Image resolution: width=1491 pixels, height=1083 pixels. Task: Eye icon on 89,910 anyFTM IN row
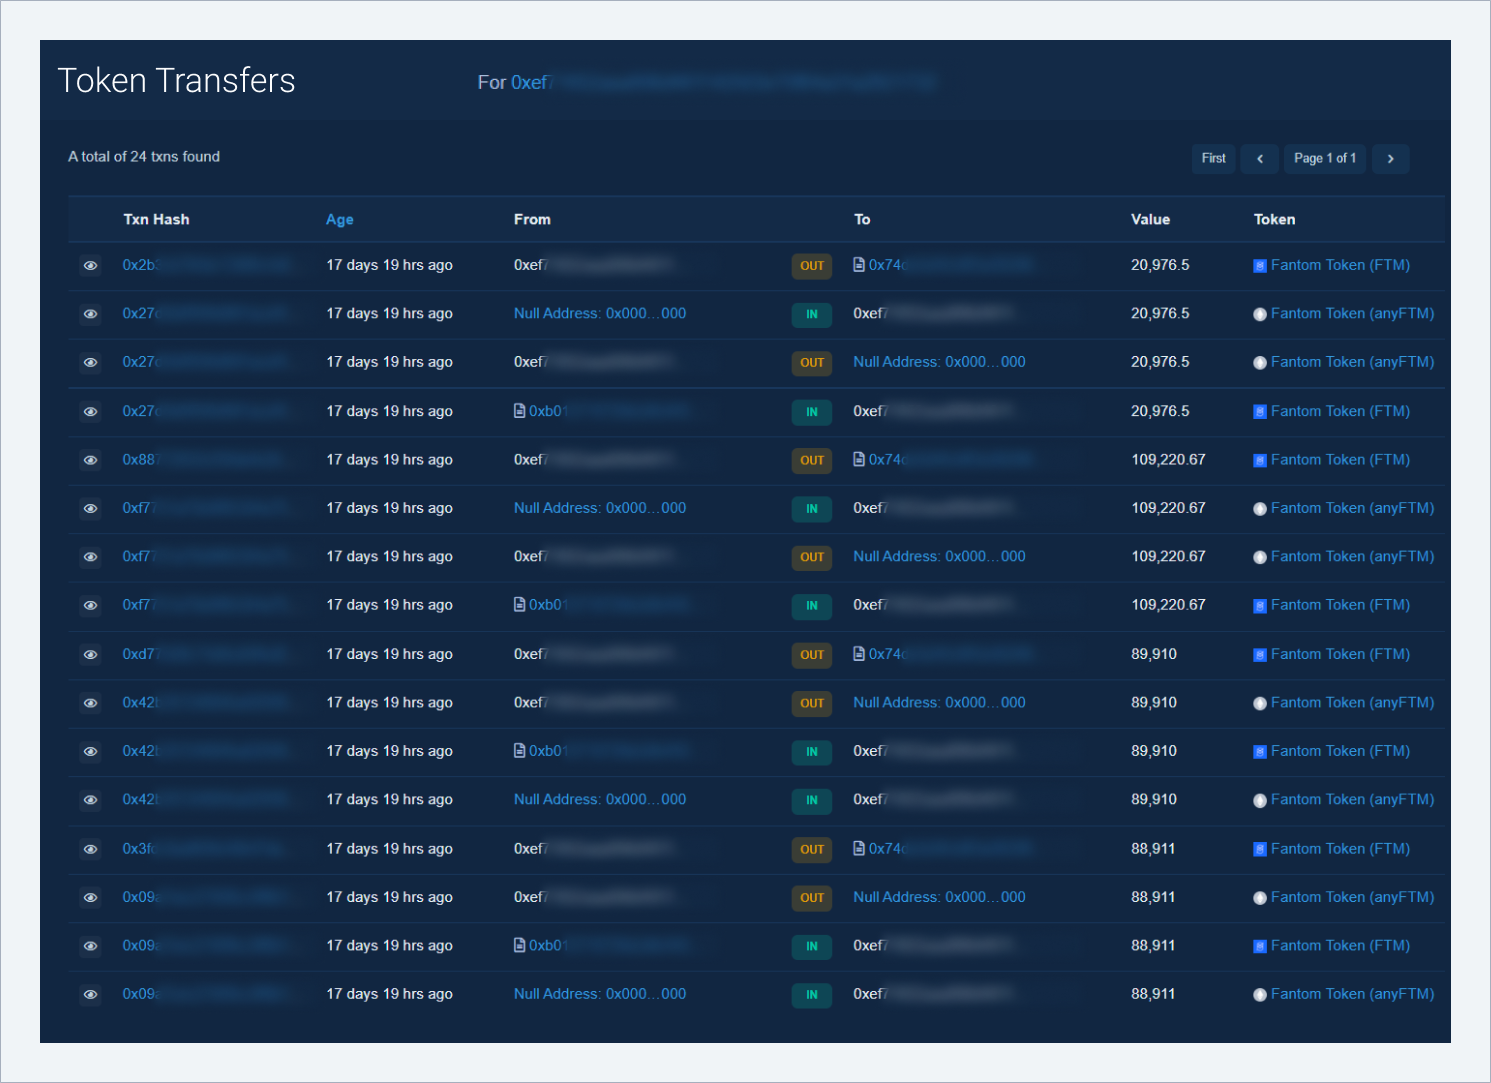click(90, 800)
